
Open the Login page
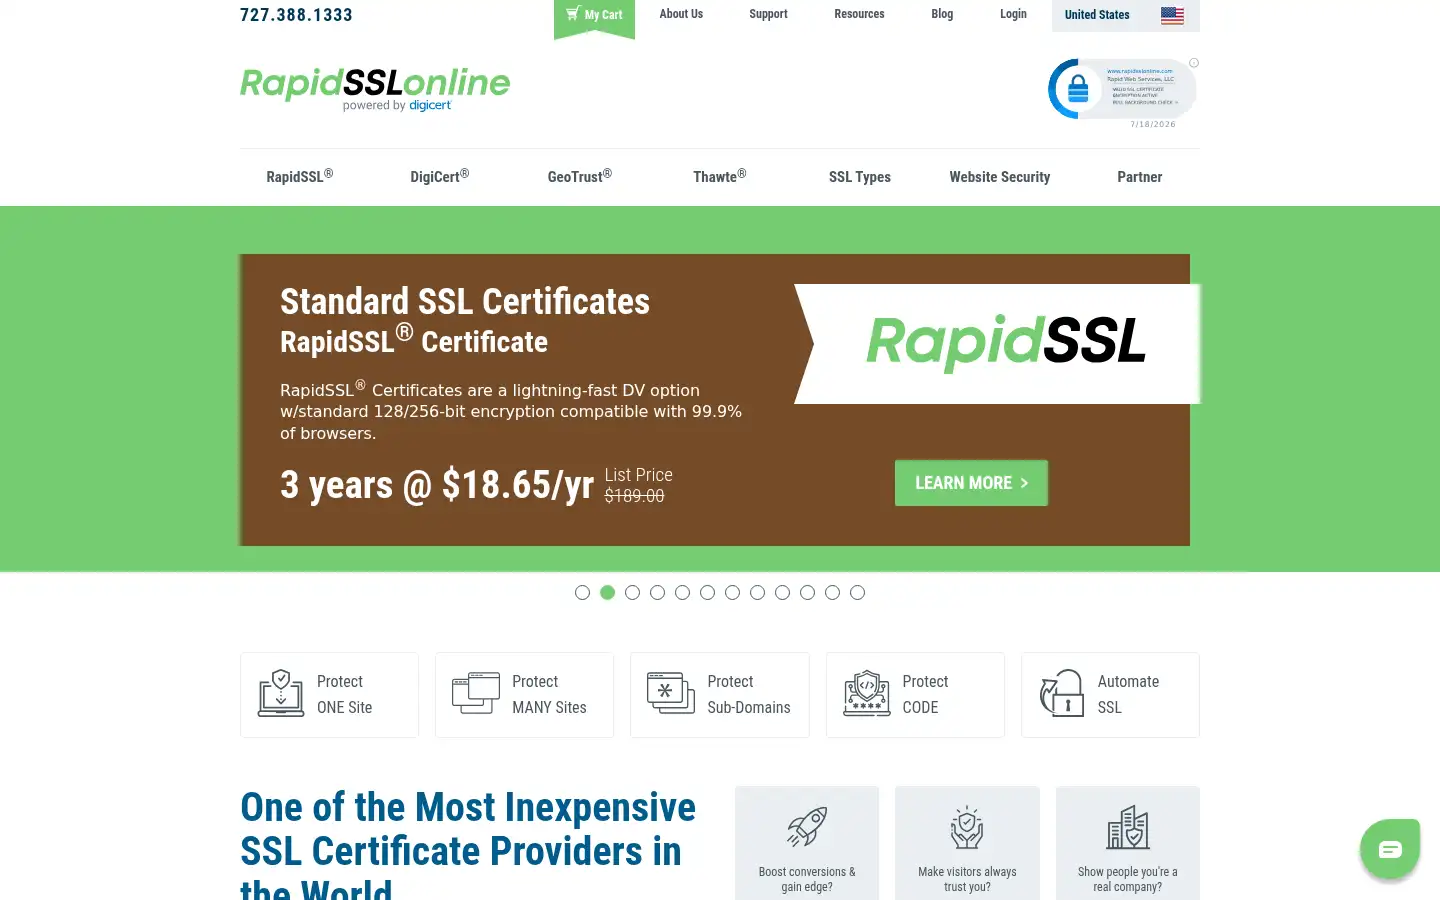pyautogui.click(x=1013, y=14)
